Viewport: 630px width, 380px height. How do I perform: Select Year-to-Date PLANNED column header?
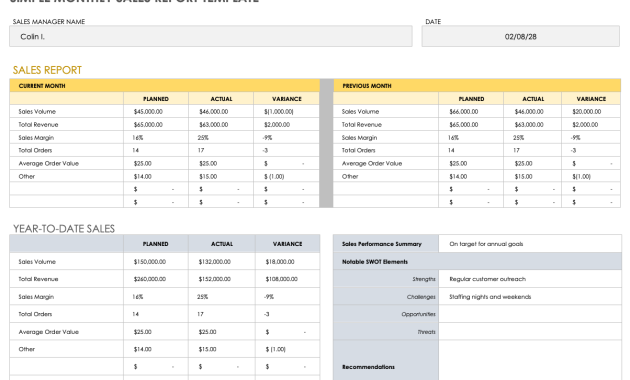click(155, 244)
